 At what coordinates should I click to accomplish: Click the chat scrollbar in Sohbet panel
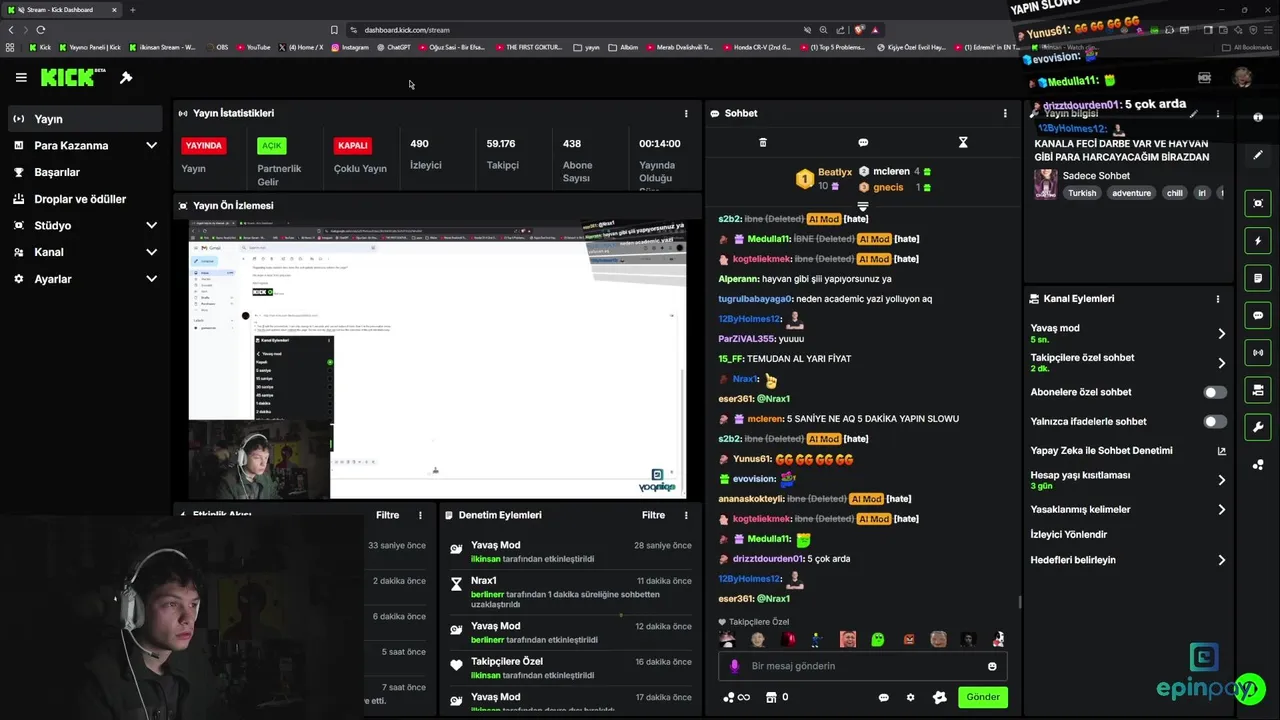click(x=1019, y=601)
